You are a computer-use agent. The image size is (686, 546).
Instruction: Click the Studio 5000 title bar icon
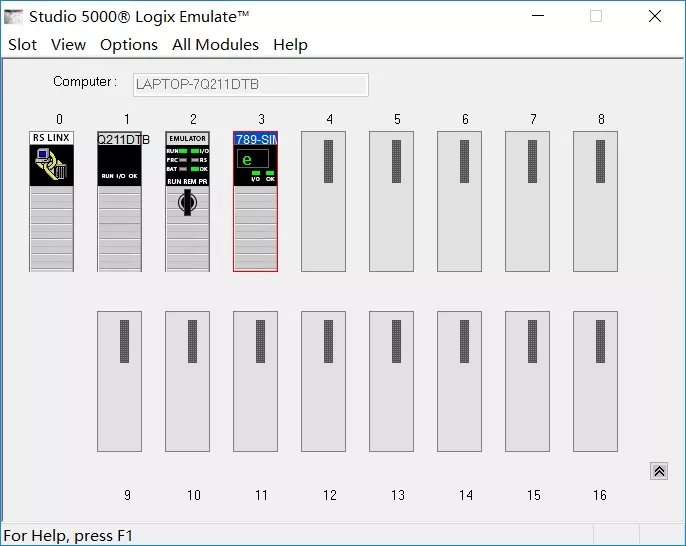pos(14,16)
